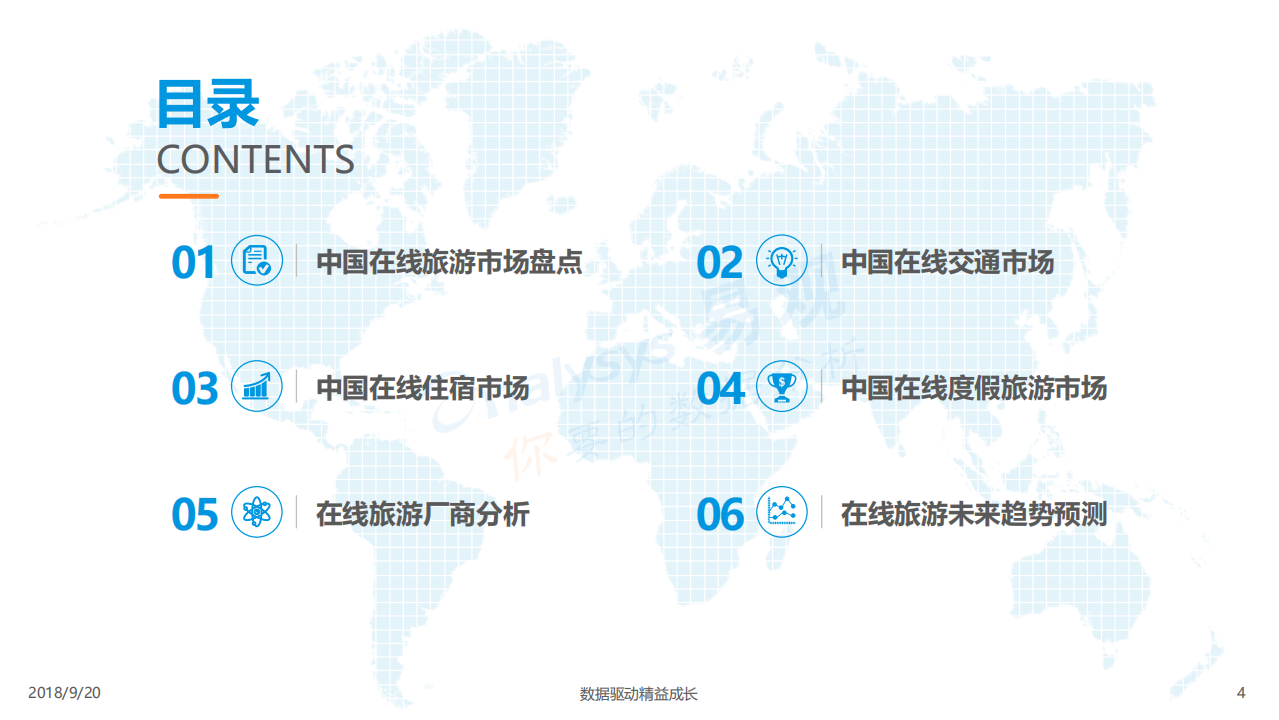Click the date 2018/9/20 in the footer

(x=61, y=691)
